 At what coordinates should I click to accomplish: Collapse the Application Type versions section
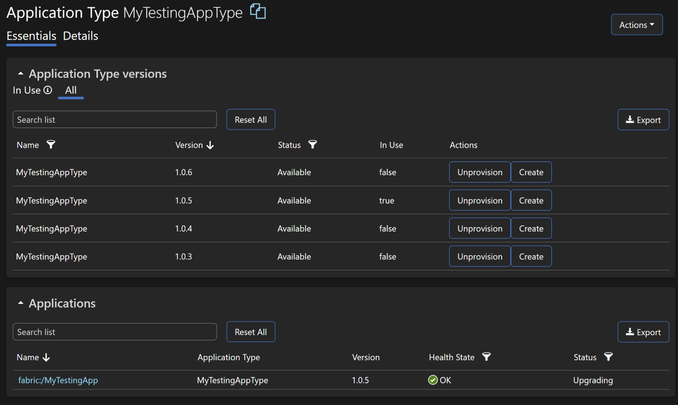click(20, 74)
